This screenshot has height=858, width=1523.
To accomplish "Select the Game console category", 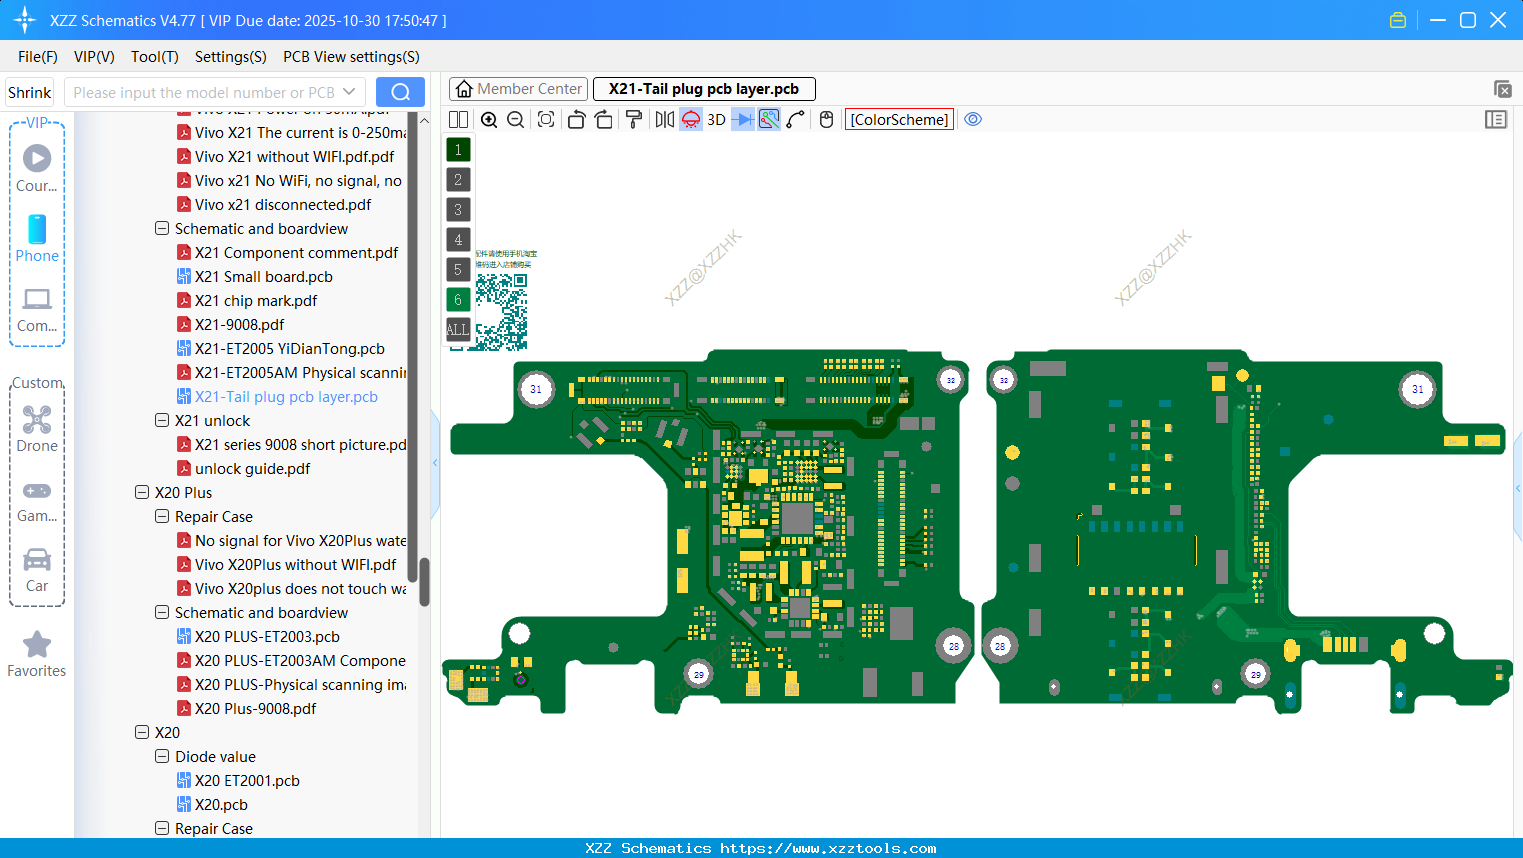I will pyautogui.click(x=37, y=502).
